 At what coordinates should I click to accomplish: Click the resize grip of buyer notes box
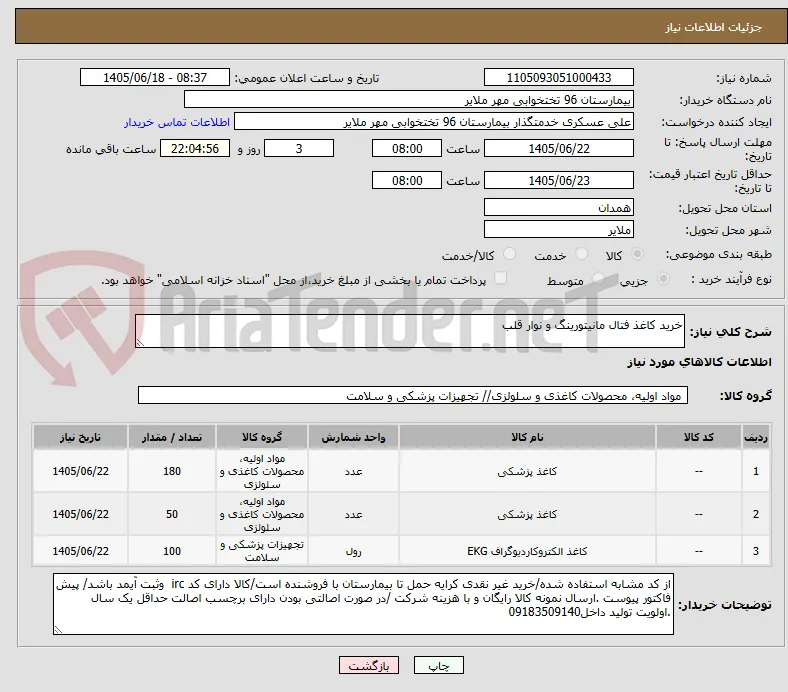(58, 629)
